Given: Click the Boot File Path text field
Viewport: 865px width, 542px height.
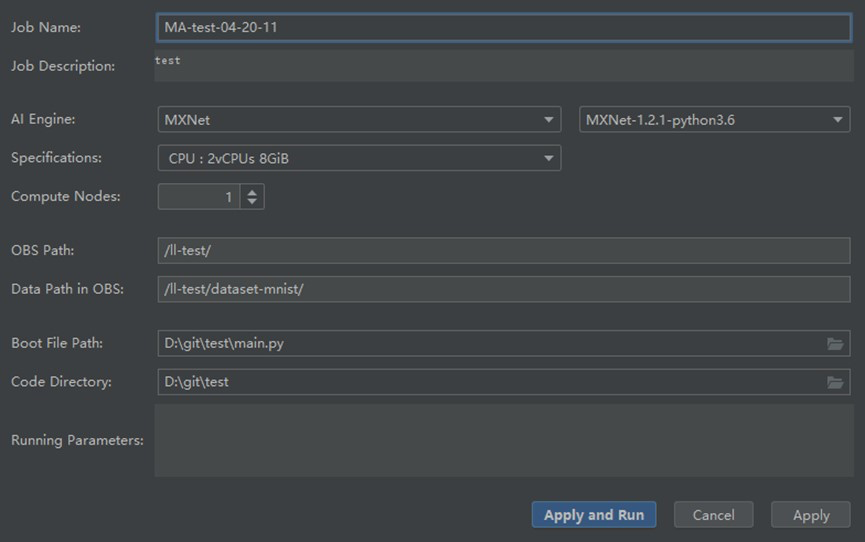Looking at the screenshot, I should tap(490, 344).
